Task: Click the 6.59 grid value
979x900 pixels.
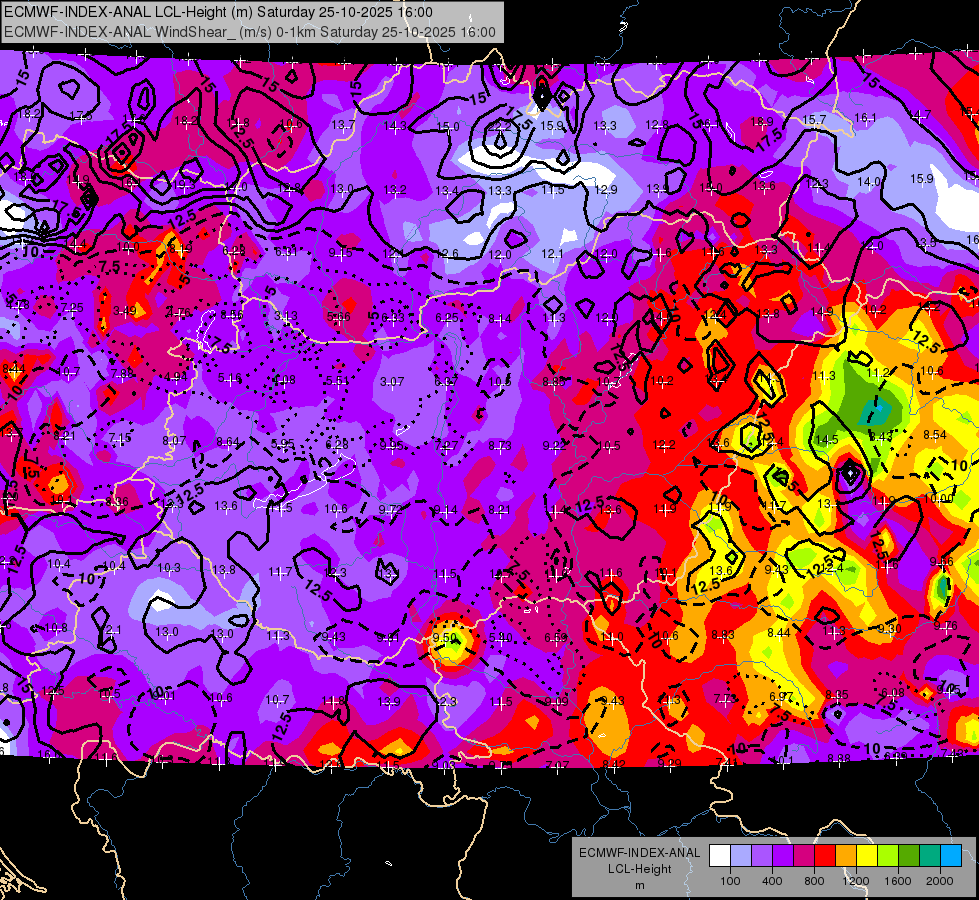Action: (x=556, y=637)
